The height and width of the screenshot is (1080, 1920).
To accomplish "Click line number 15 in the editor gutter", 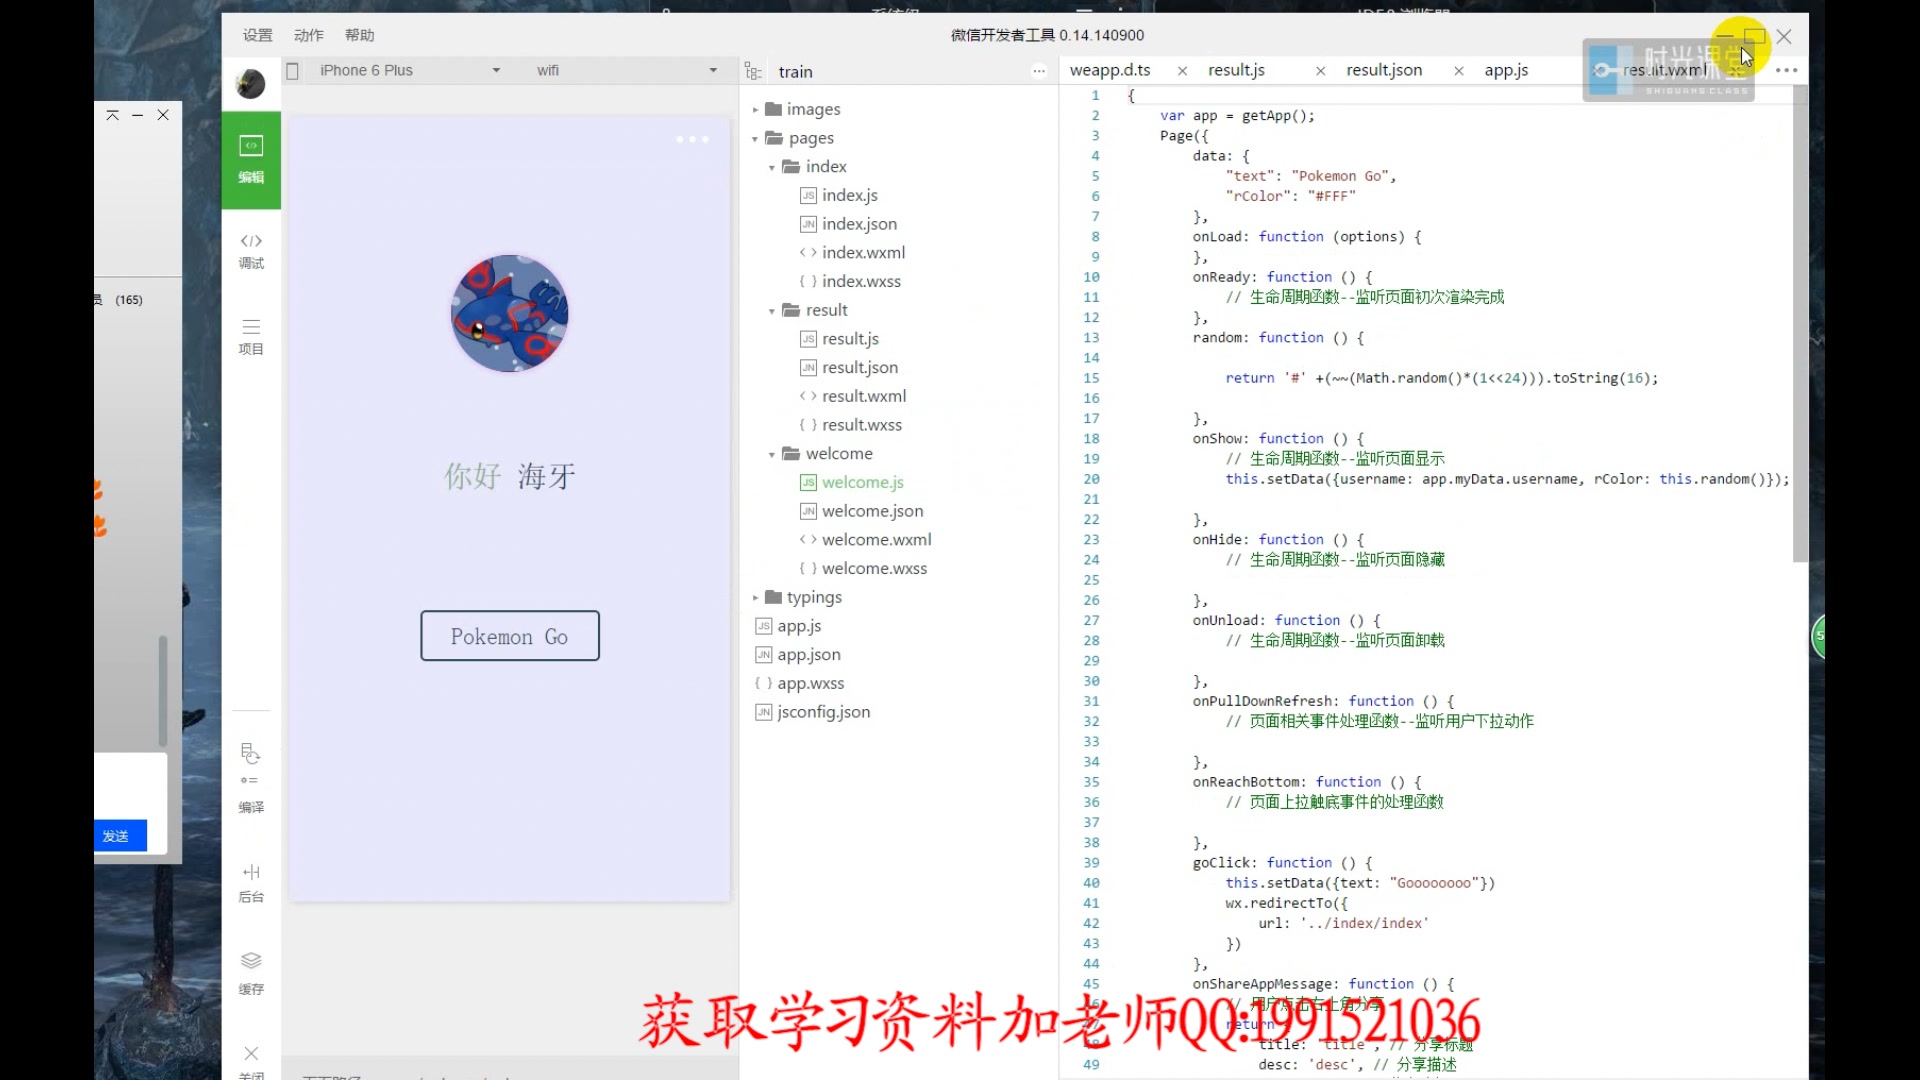I will point(1091,378).
